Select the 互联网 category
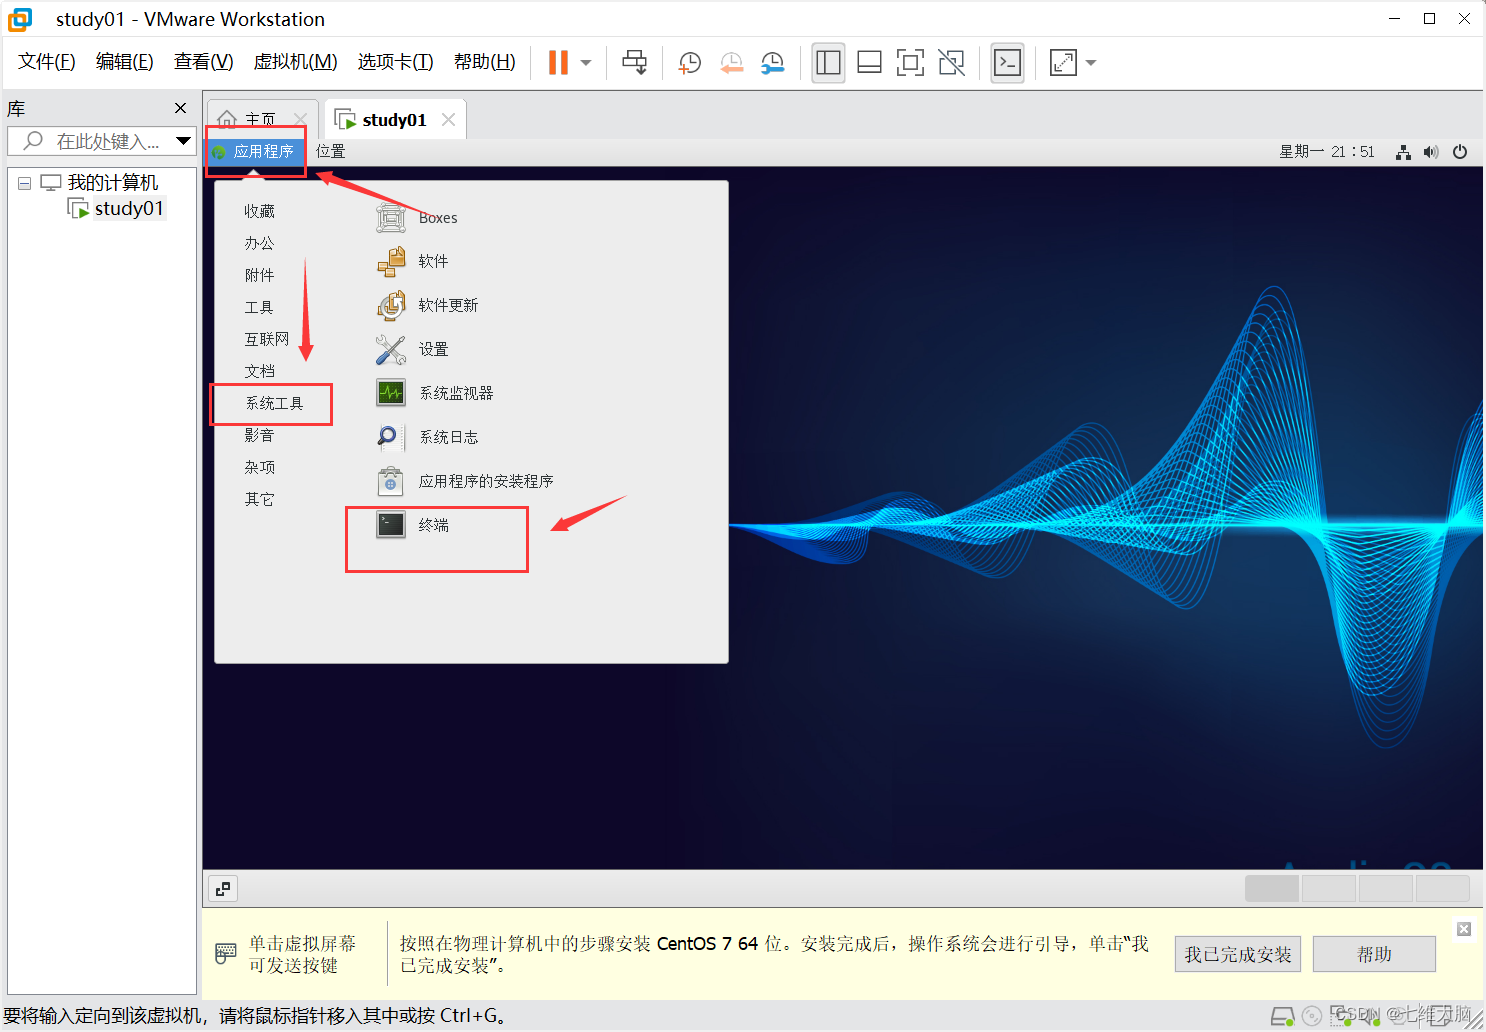Screen dimensions: 1486x1032 click(267, 339)
